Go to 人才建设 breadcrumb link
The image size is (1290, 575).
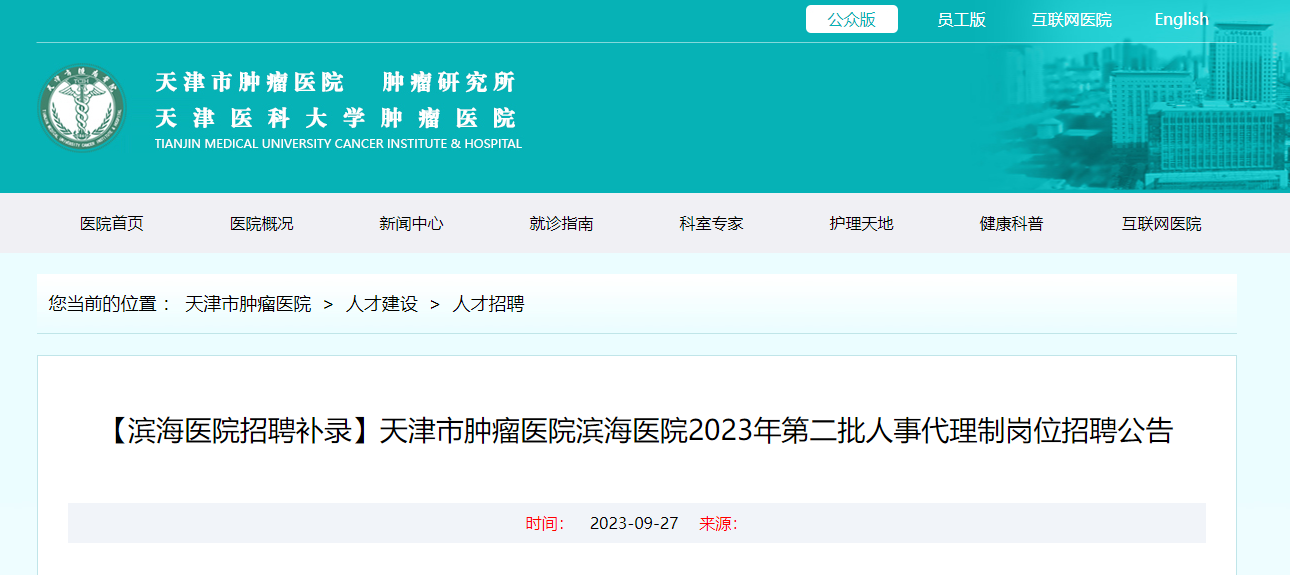pyautogui.click(x=382, y=304)
